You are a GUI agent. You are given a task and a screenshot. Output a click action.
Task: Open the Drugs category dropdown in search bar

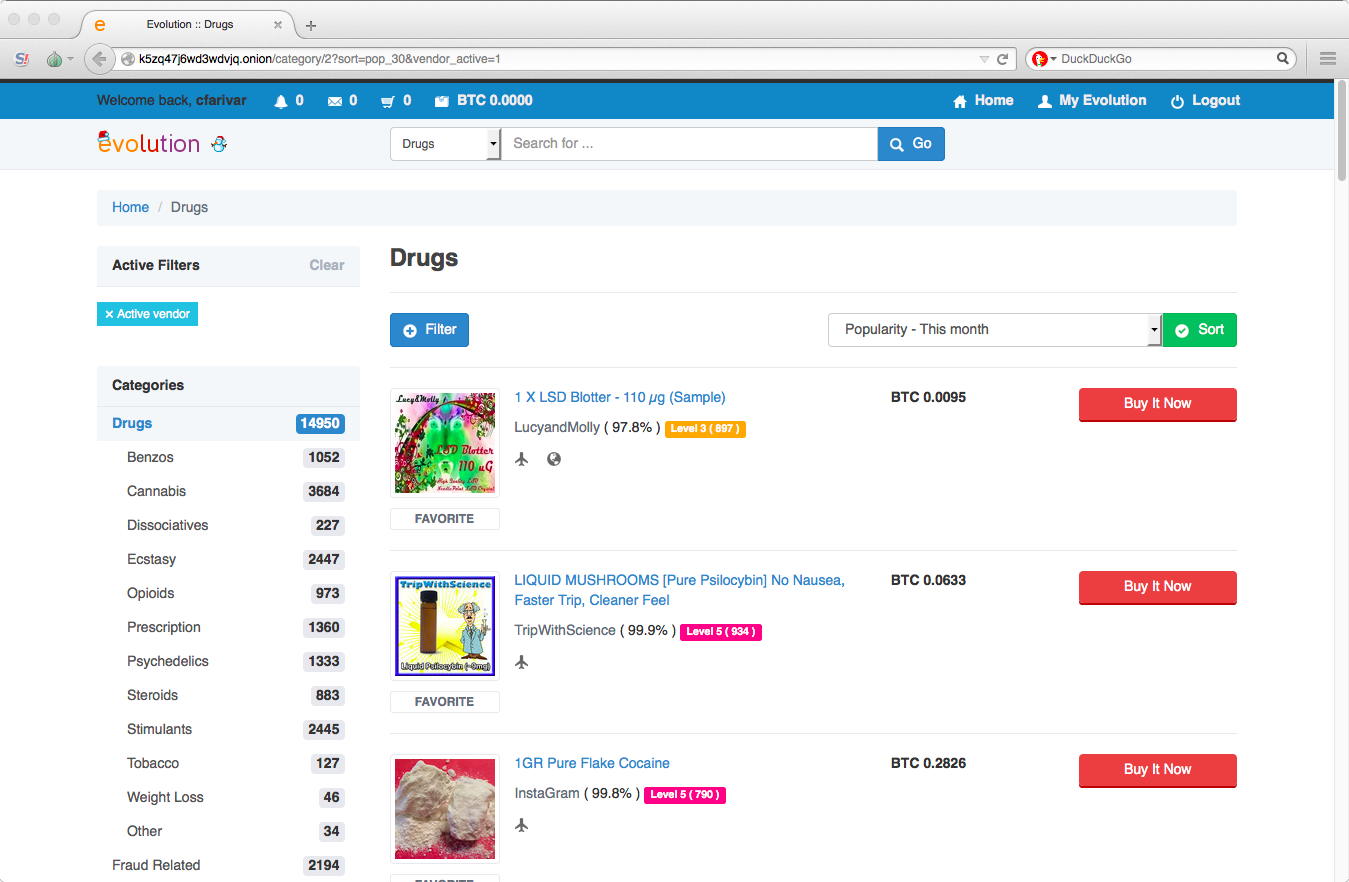pos(445,144)
